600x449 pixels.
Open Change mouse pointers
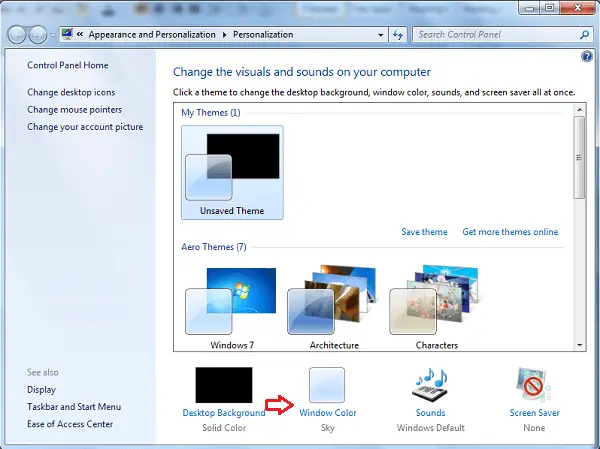pos(75,109)
